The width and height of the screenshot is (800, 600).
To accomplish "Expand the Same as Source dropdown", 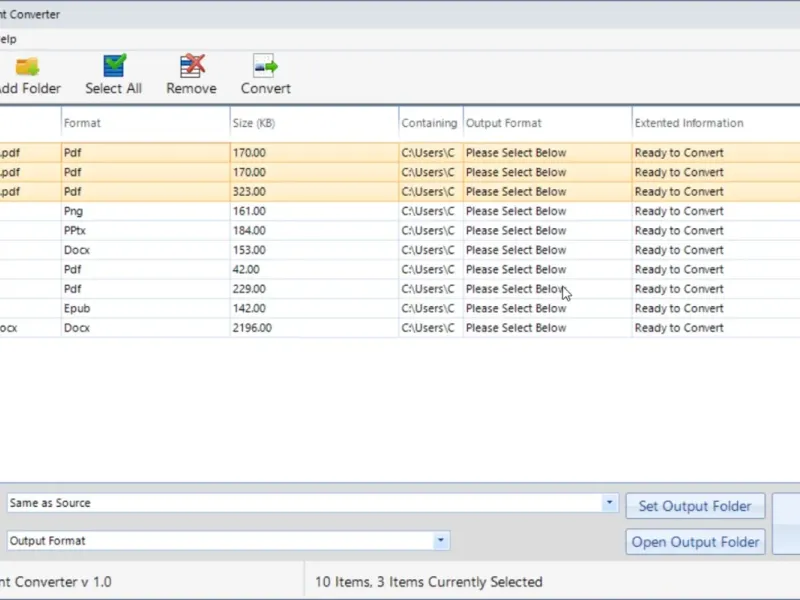I will click(609, 503).
